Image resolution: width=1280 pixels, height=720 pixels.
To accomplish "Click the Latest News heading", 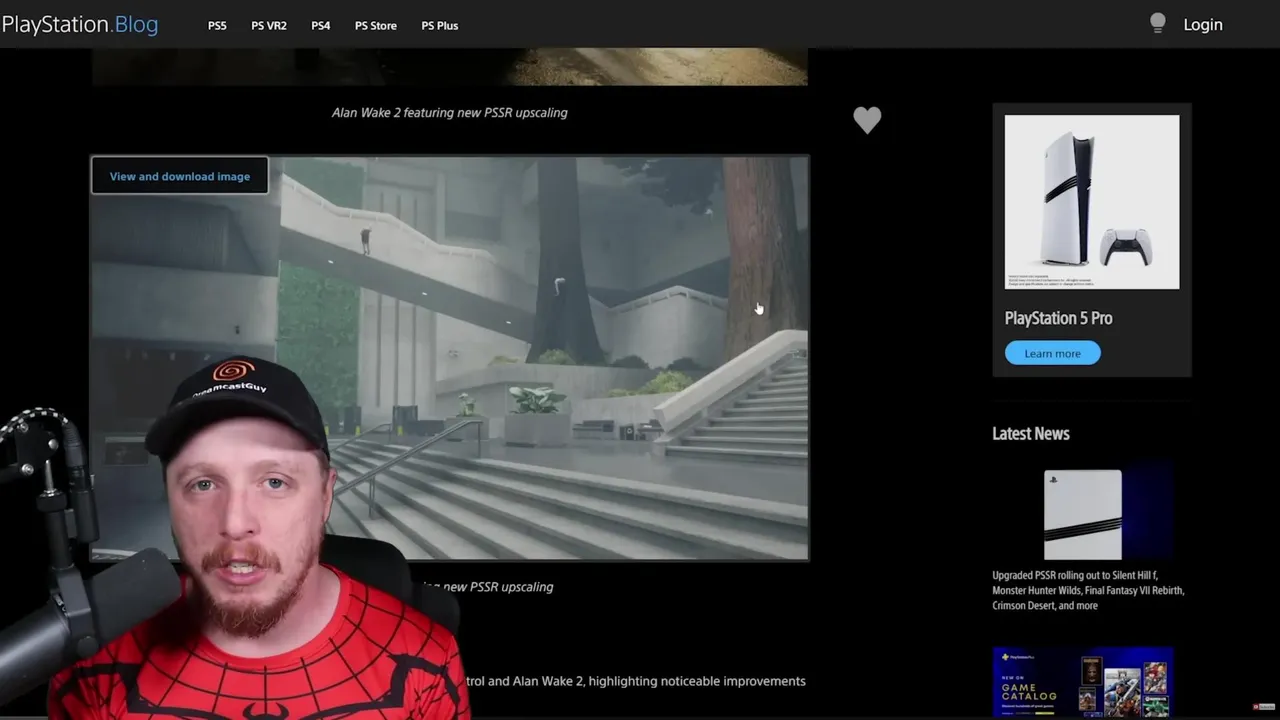I will 1031,433.
